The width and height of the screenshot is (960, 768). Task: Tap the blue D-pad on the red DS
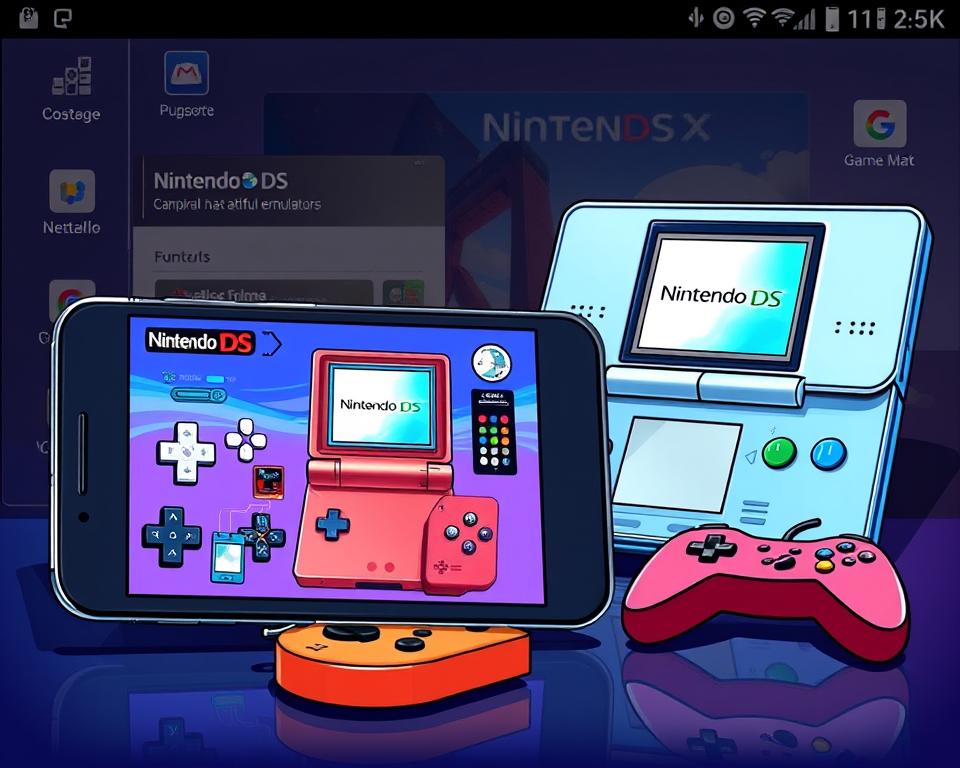(x=332, y=525)
